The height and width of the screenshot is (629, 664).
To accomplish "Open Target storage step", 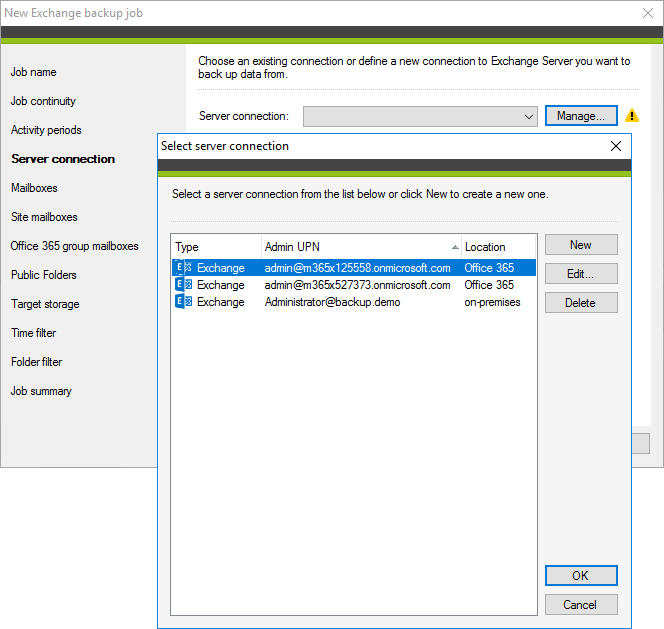I will (x=45, y=304).
